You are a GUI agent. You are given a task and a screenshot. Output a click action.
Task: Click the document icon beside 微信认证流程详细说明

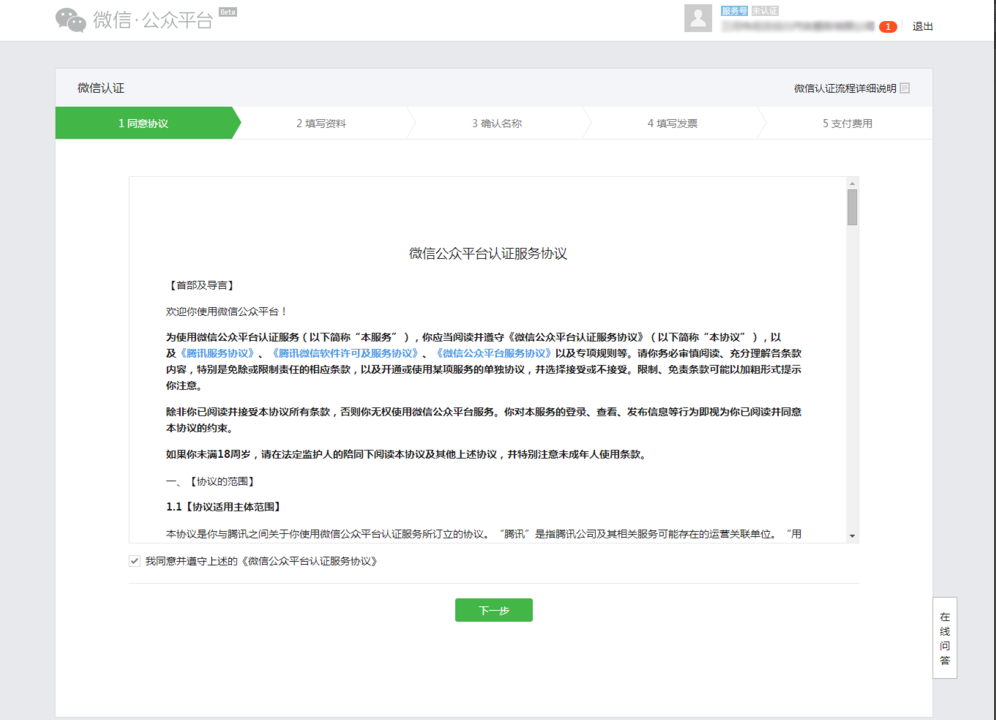pyautogui.click(x=905, y=88)
